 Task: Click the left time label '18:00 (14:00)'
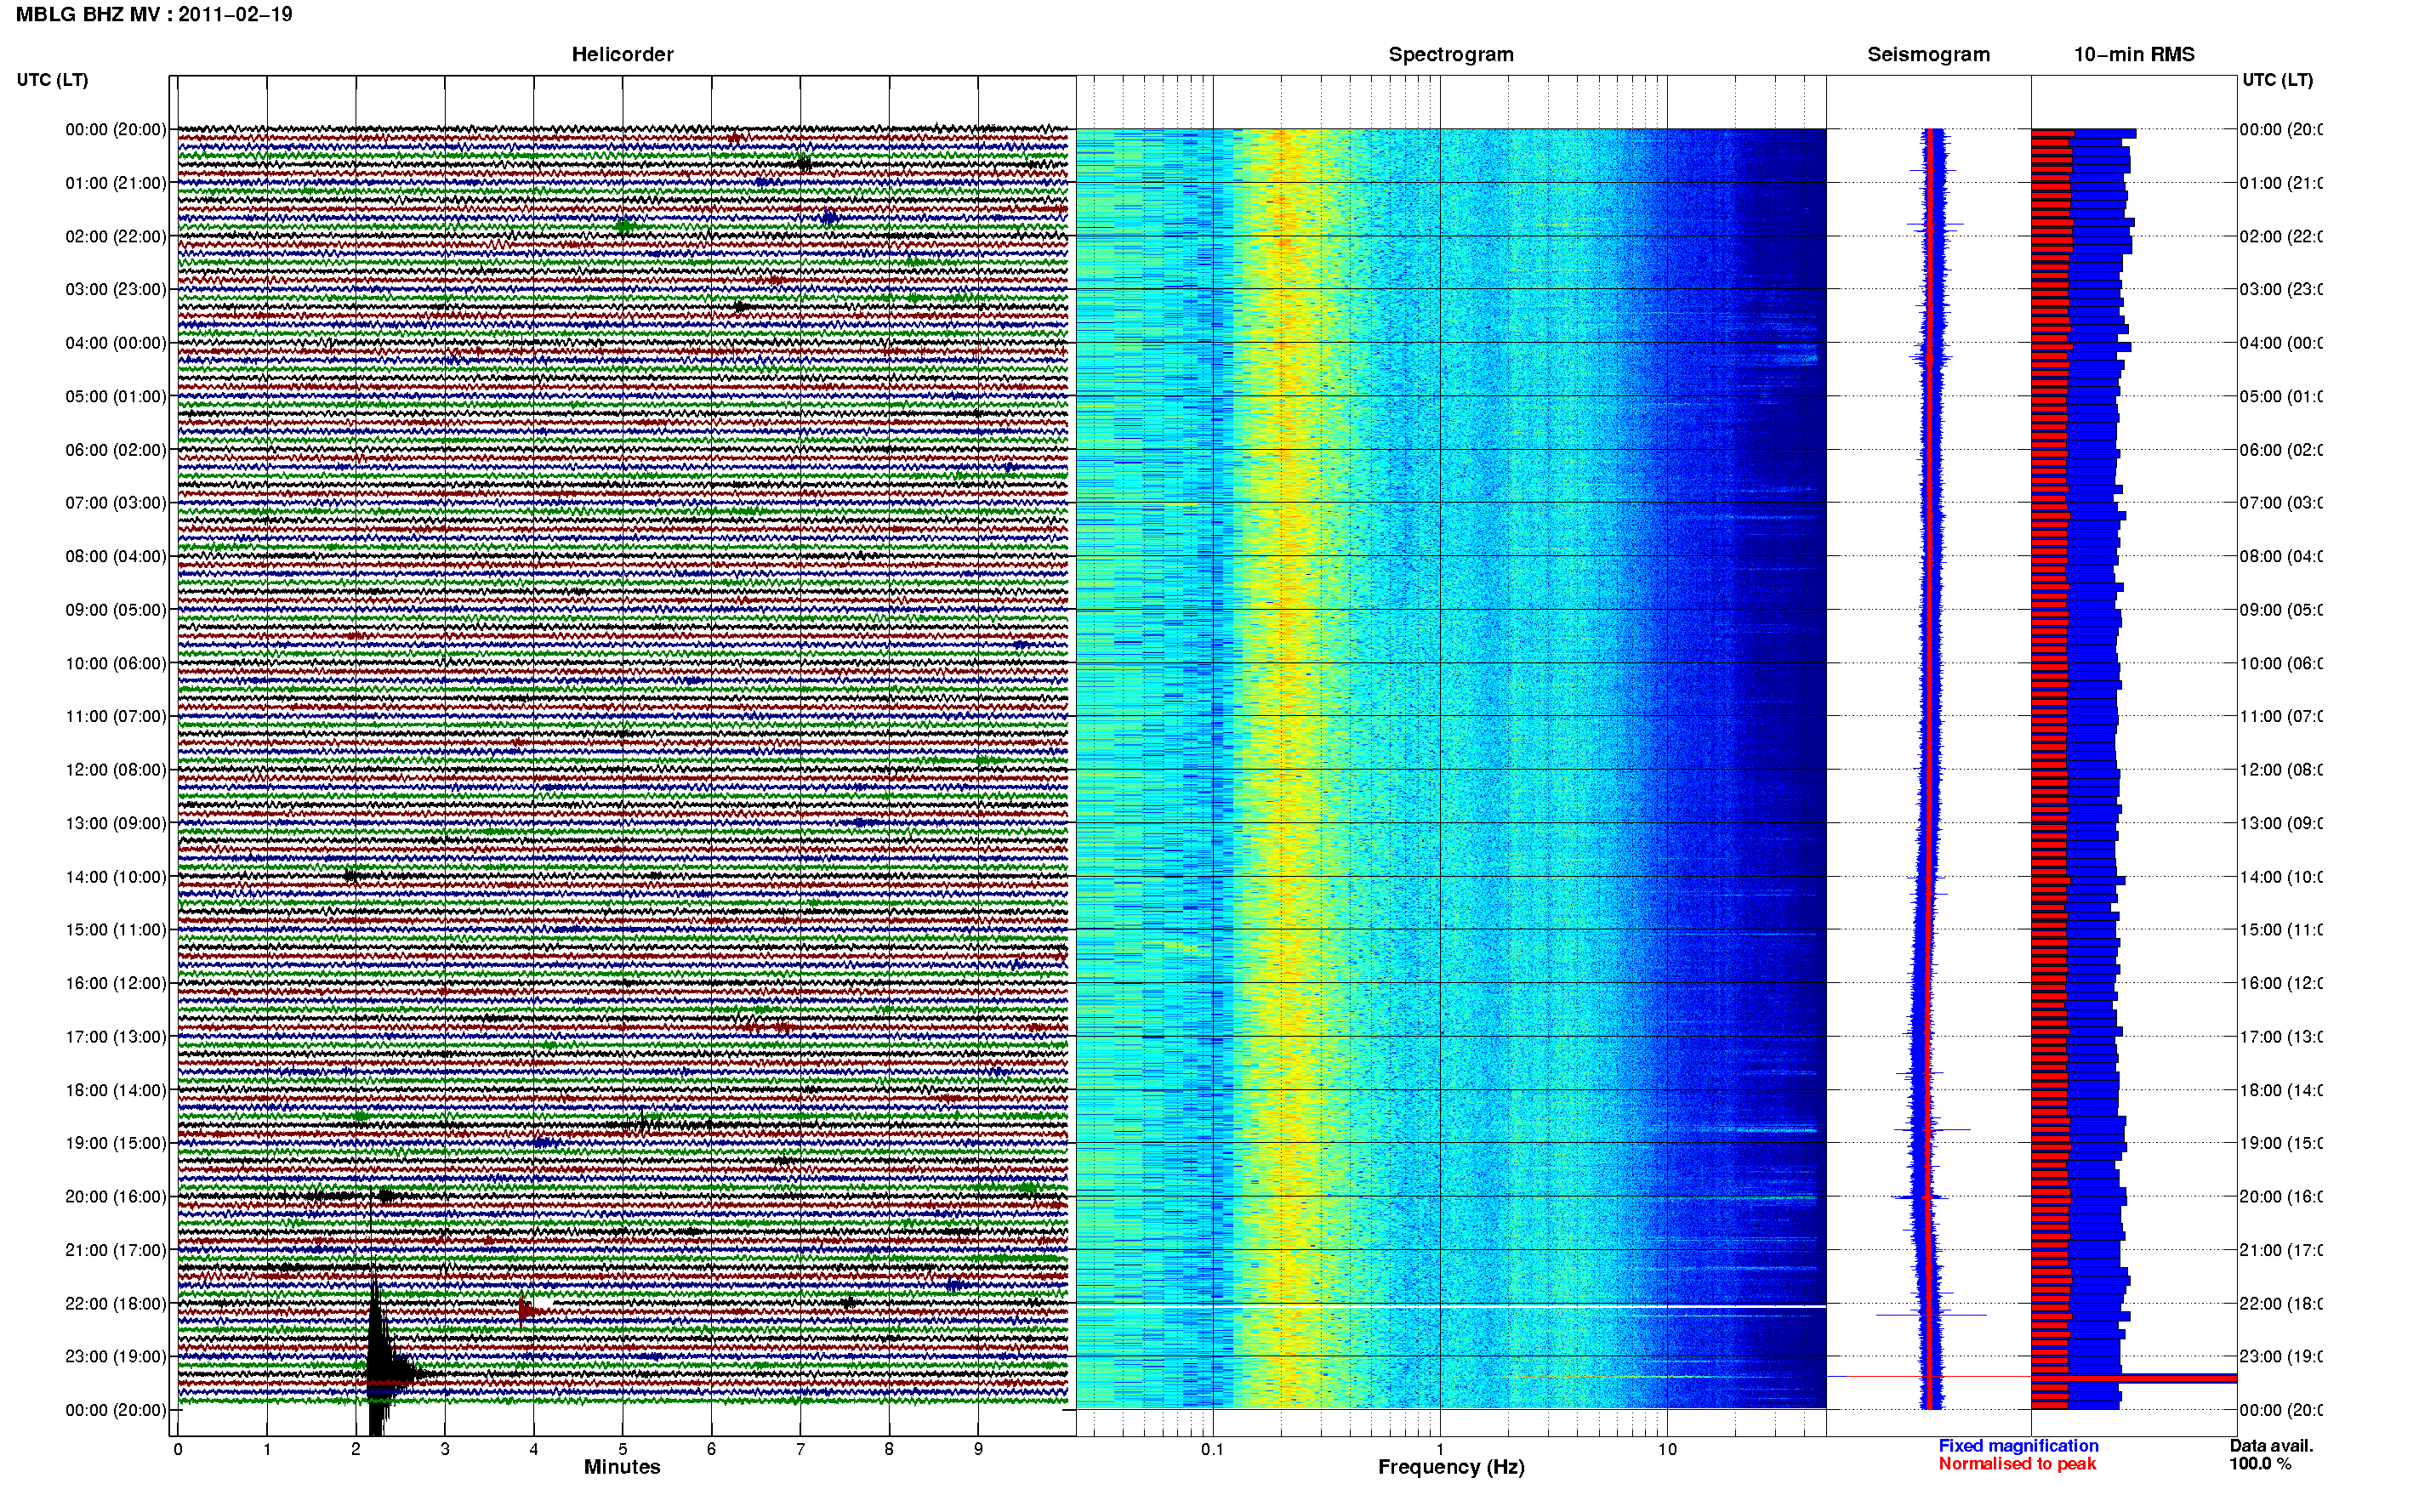tap(116, 1090)
